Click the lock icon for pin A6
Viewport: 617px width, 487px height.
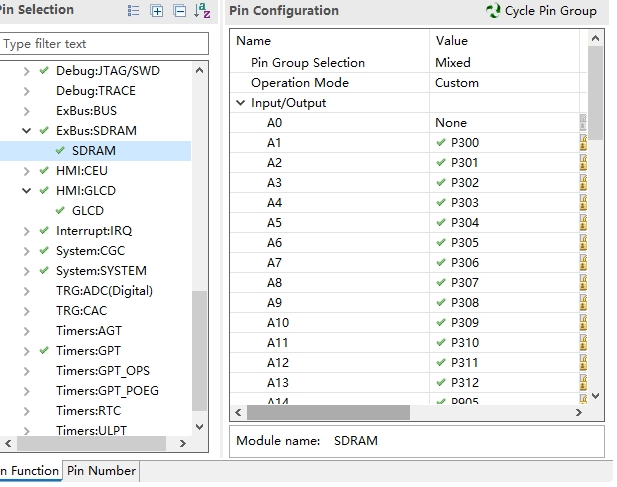click(x=583, y=243)
